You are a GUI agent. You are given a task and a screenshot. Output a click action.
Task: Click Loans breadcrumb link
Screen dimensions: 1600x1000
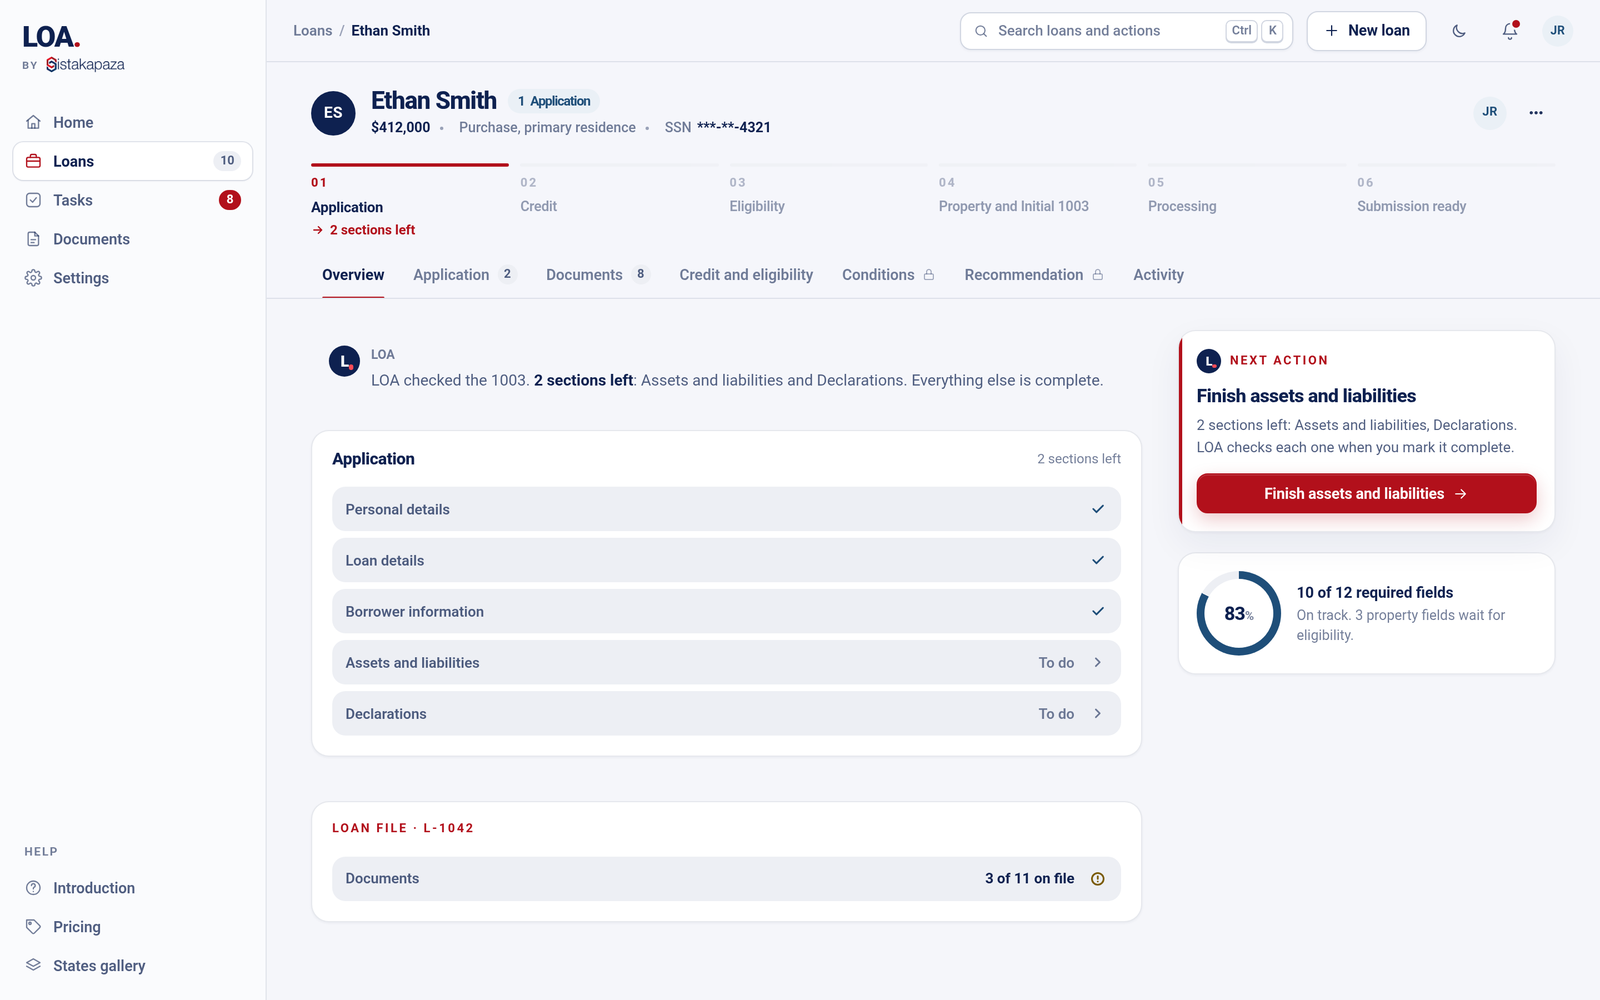coord(312,31)
